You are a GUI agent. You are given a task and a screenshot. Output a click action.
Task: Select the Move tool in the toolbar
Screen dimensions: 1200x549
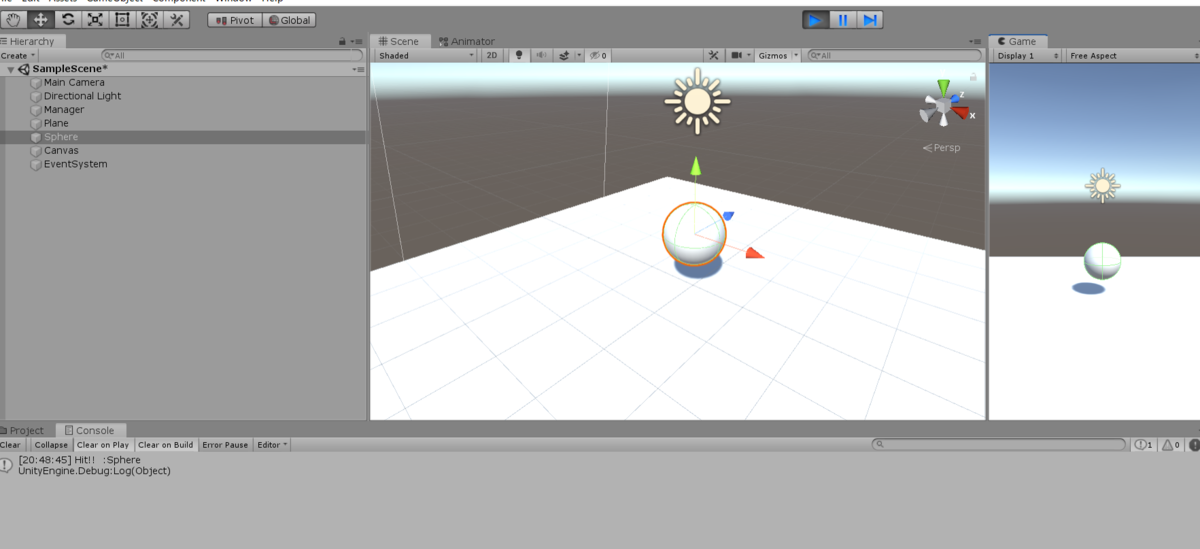41,19
